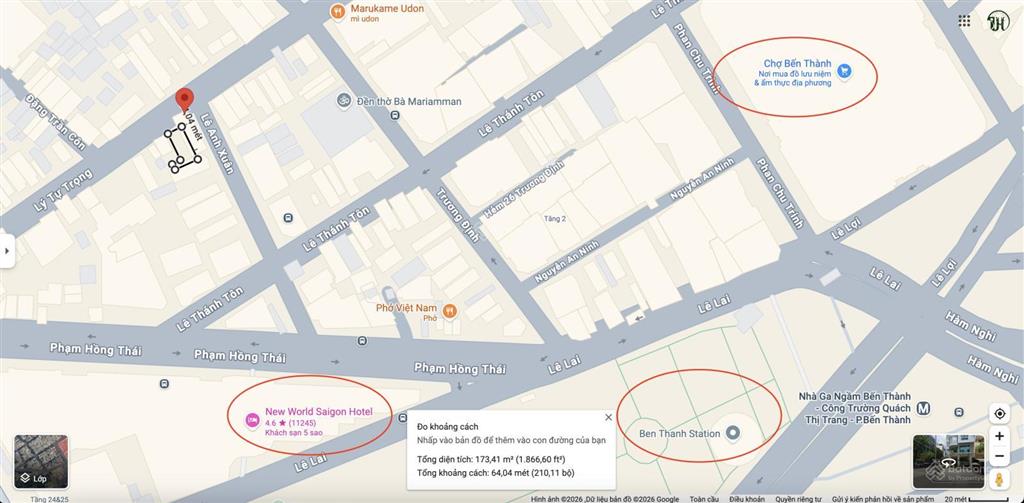Click the Tầng 2 floor label
This screenshot has width=1024, height=503.
[x=555, y=219]
